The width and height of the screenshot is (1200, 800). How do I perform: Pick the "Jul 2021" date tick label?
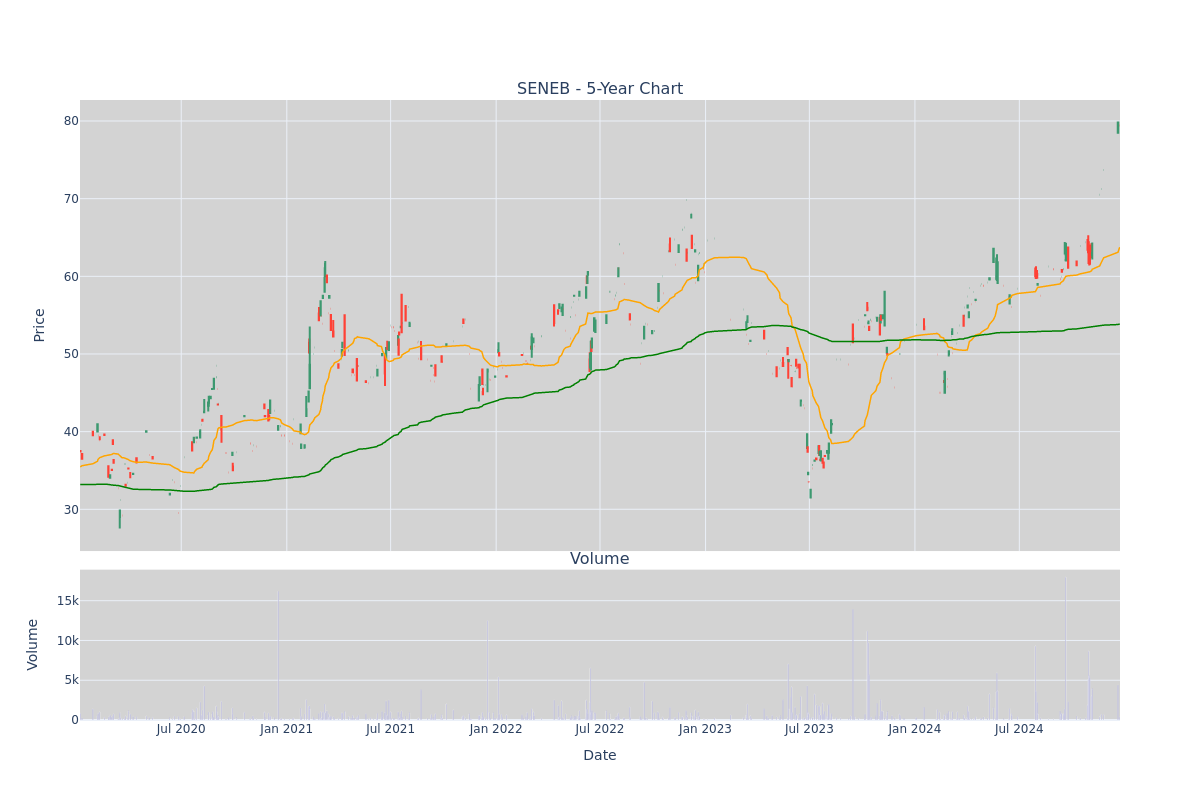tap(390, 729)
